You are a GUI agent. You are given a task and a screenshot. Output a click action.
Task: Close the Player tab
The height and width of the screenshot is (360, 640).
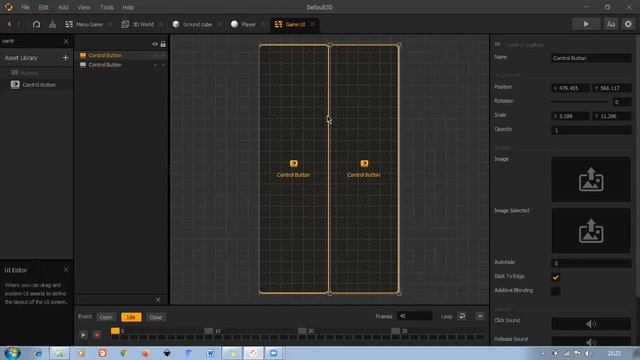pos(263,24)
